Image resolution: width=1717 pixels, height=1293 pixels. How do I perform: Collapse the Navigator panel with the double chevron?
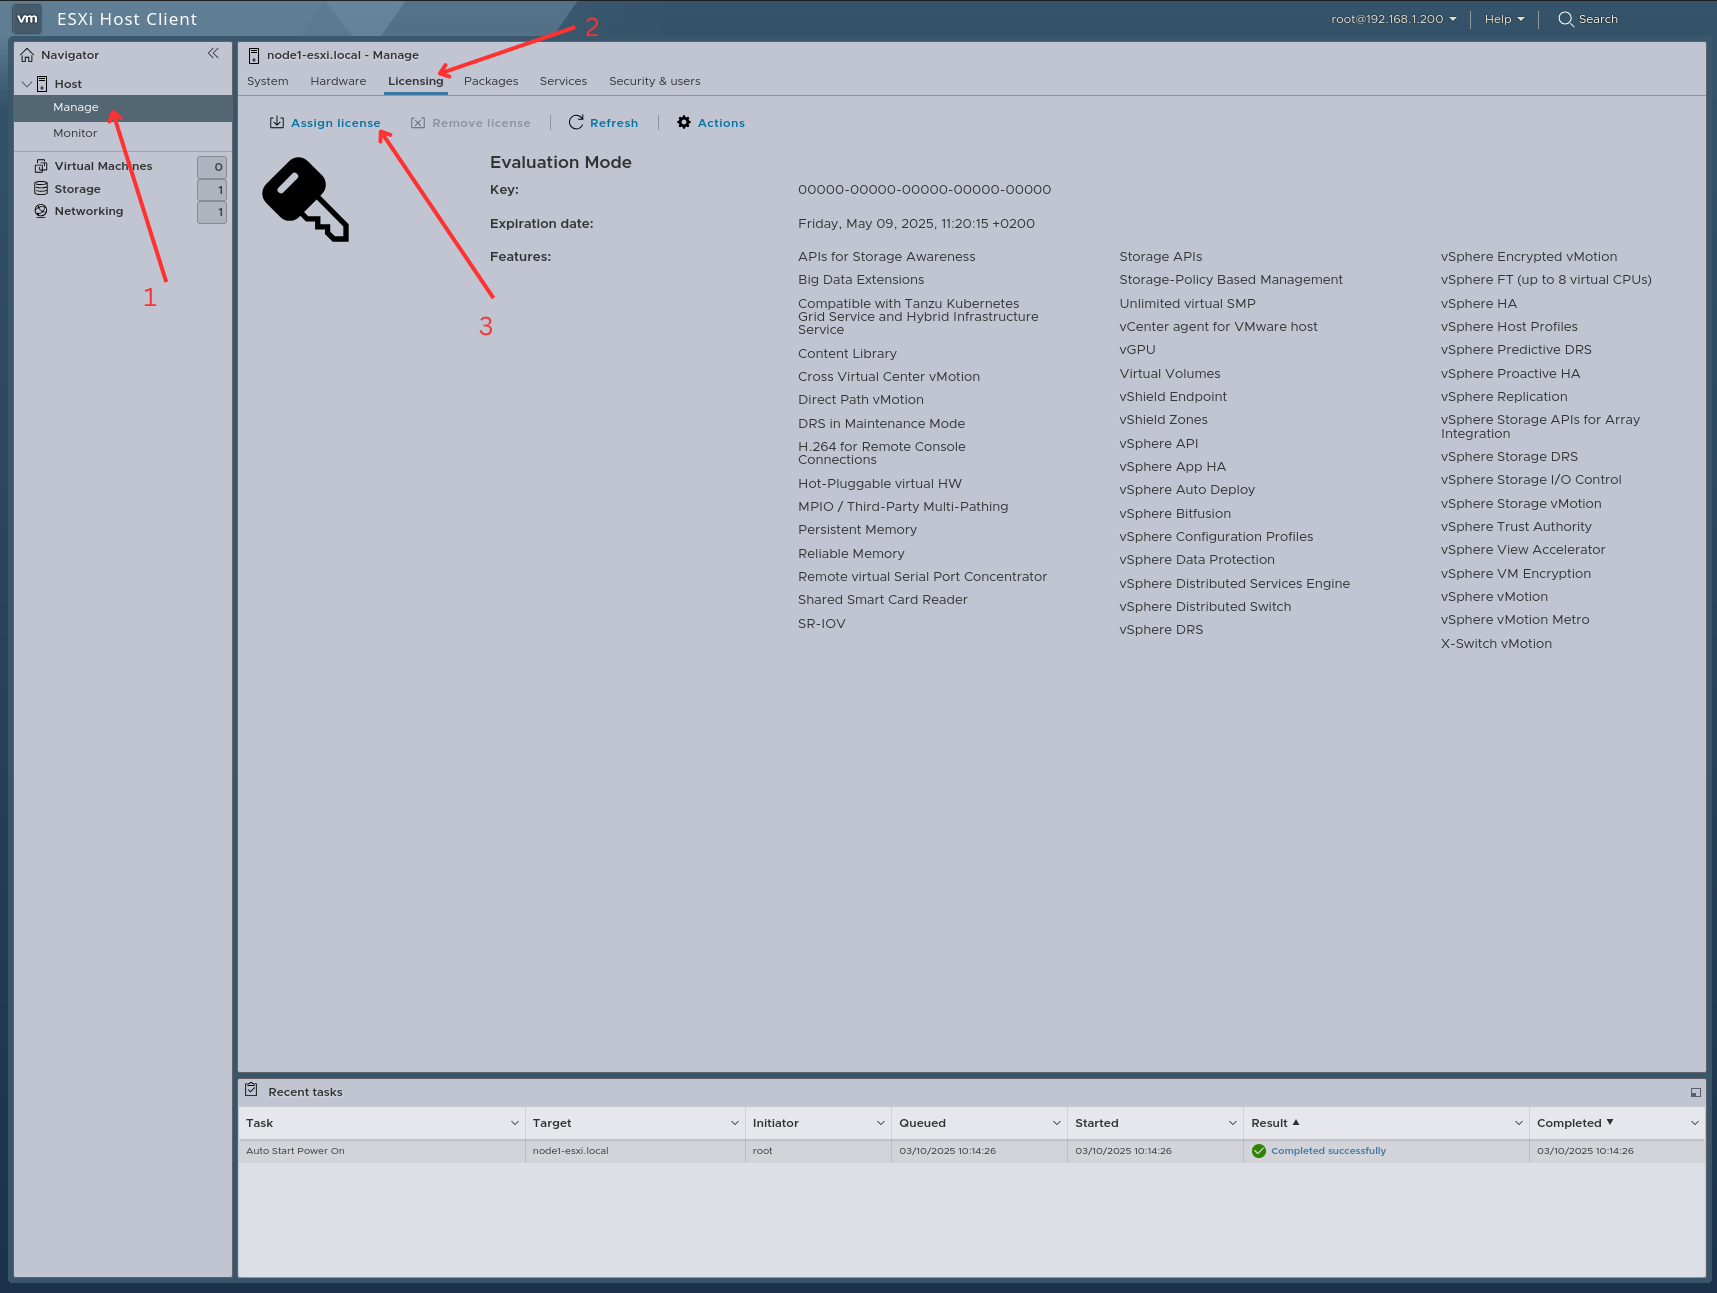[x=214, y=53]
